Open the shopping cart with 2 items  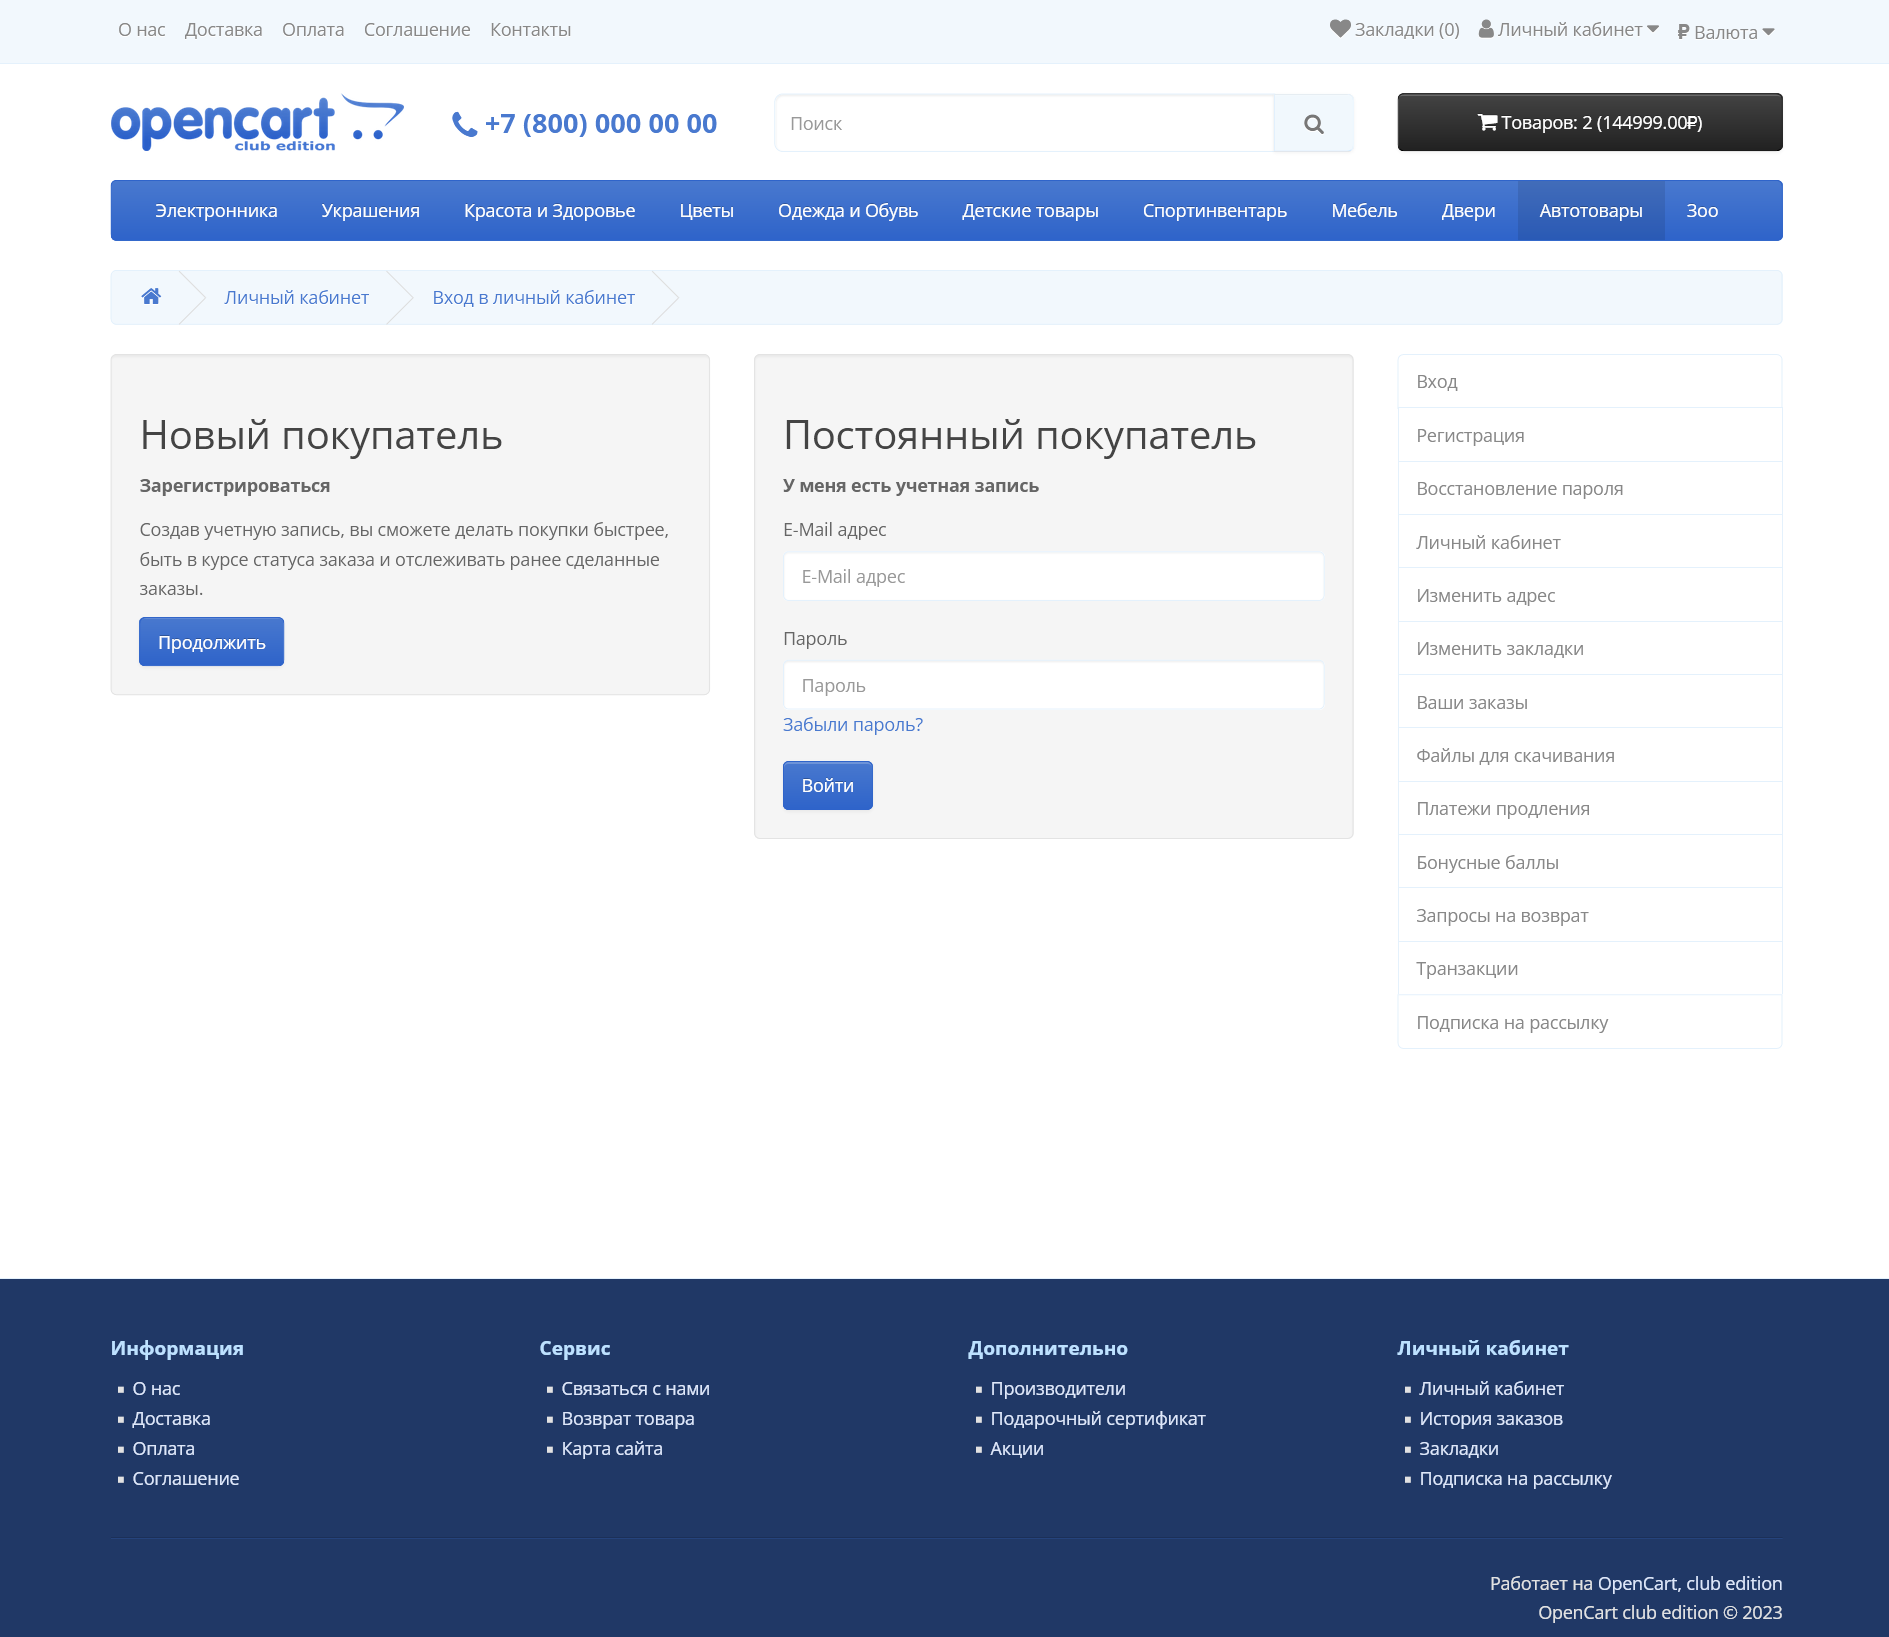(x=1589, y=122)
